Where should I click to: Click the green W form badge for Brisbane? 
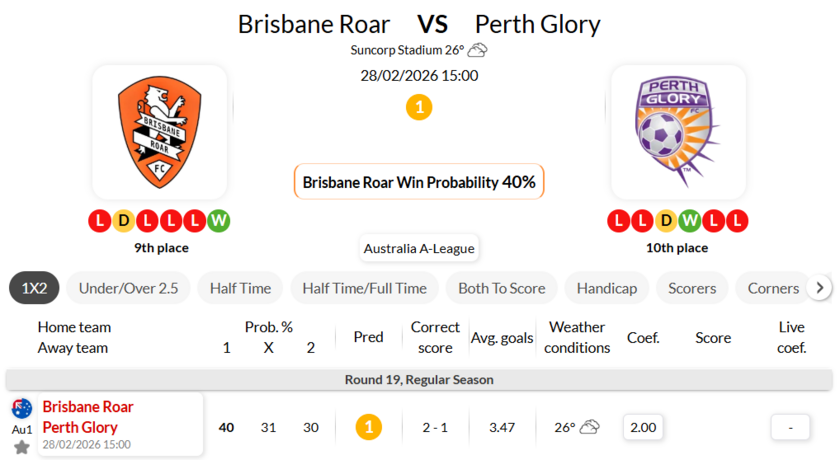point(219,220)
